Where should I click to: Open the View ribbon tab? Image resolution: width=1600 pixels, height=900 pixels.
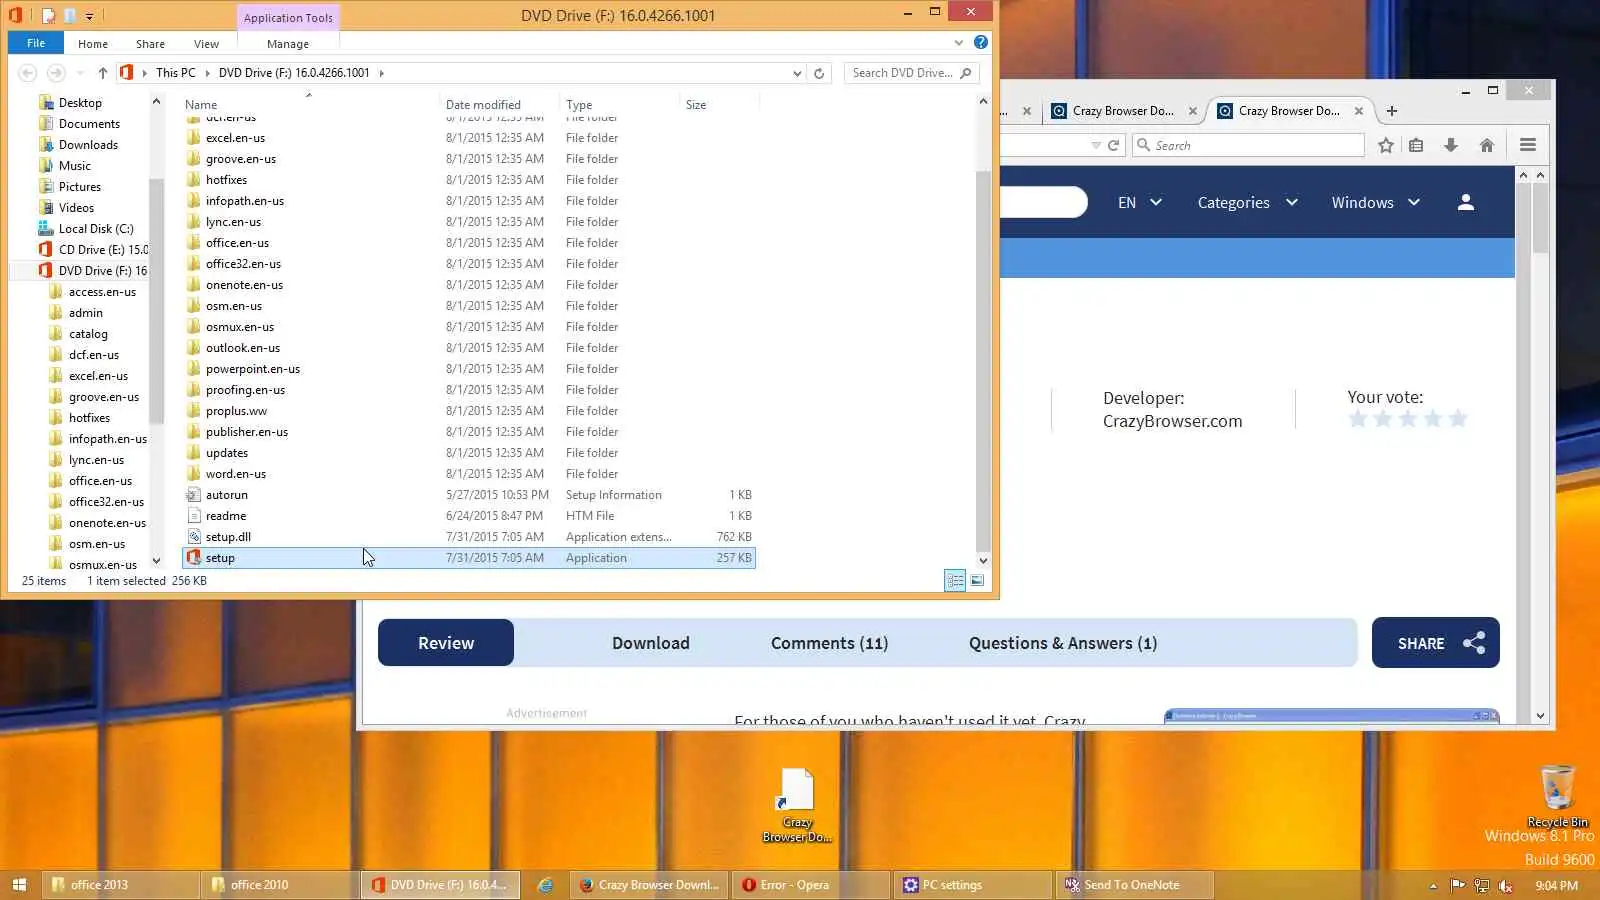pyautogui.click(x=207, y=44)
